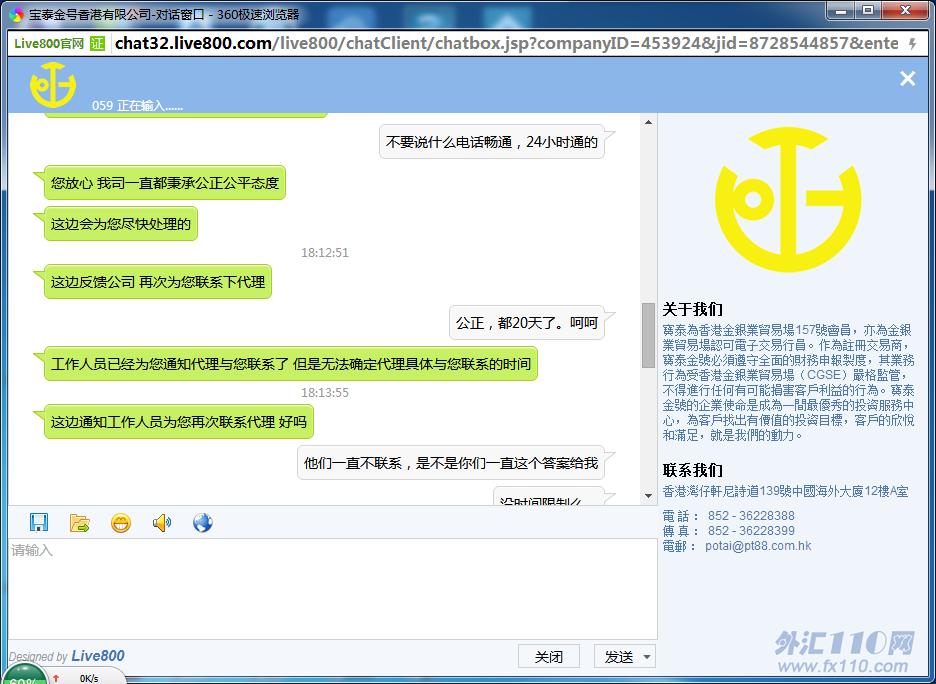Viewport: 936px width, 684px height.
Task: Maximize the browser window
Action: (x=869, y=10)
